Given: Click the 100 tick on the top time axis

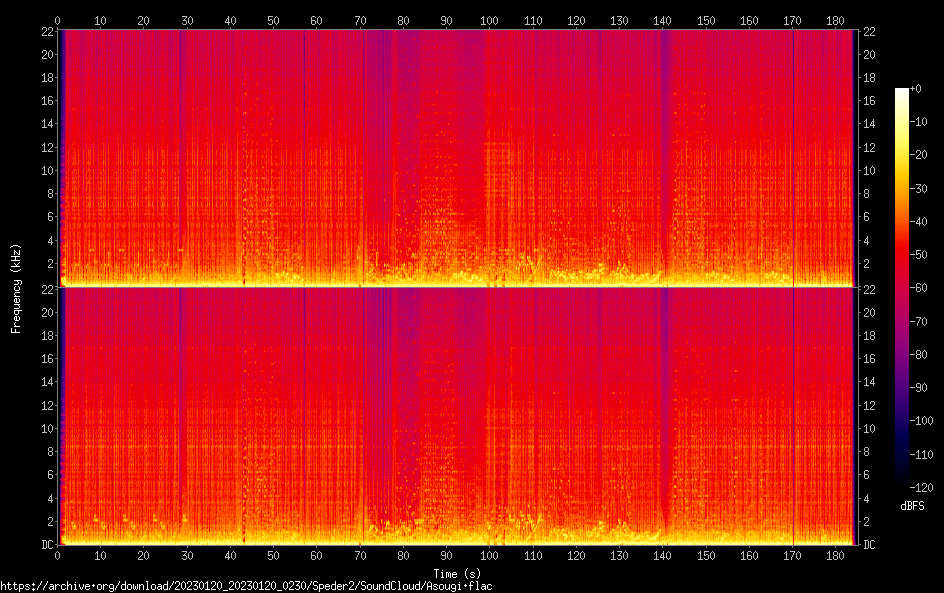Looking at the screenshot, I should pos(489,20).
